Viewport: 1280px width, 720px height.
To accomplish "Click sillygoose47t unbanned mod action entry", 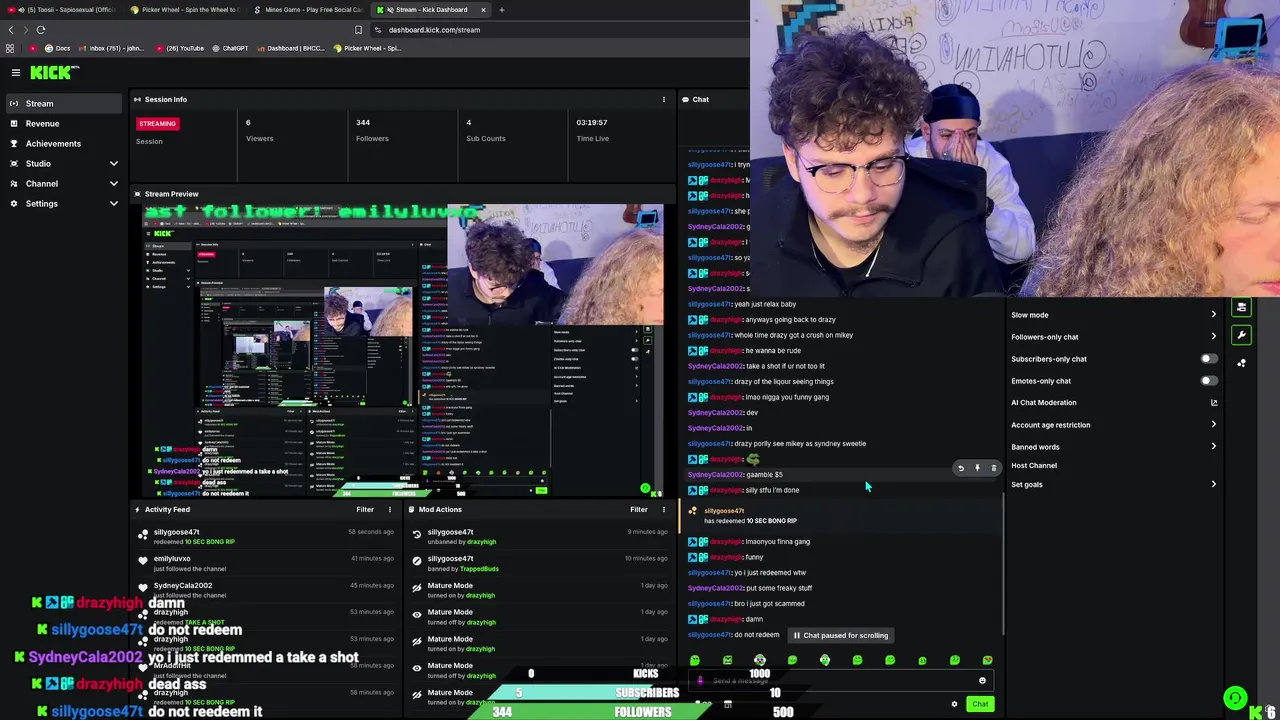I will (539, 537).
